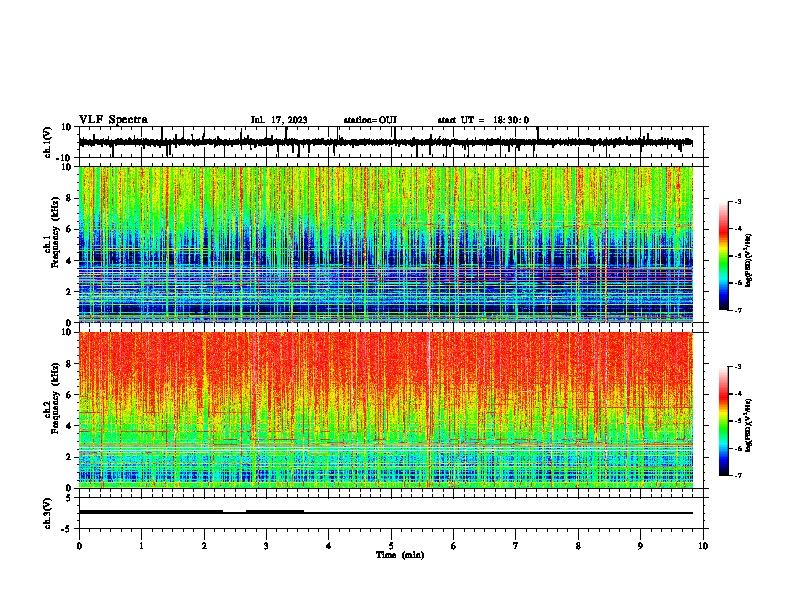Click the "8" kHz tick on ch.1 spectrogram axis
The height and width of the screenshot is (612, 792).
coord(70,198)
